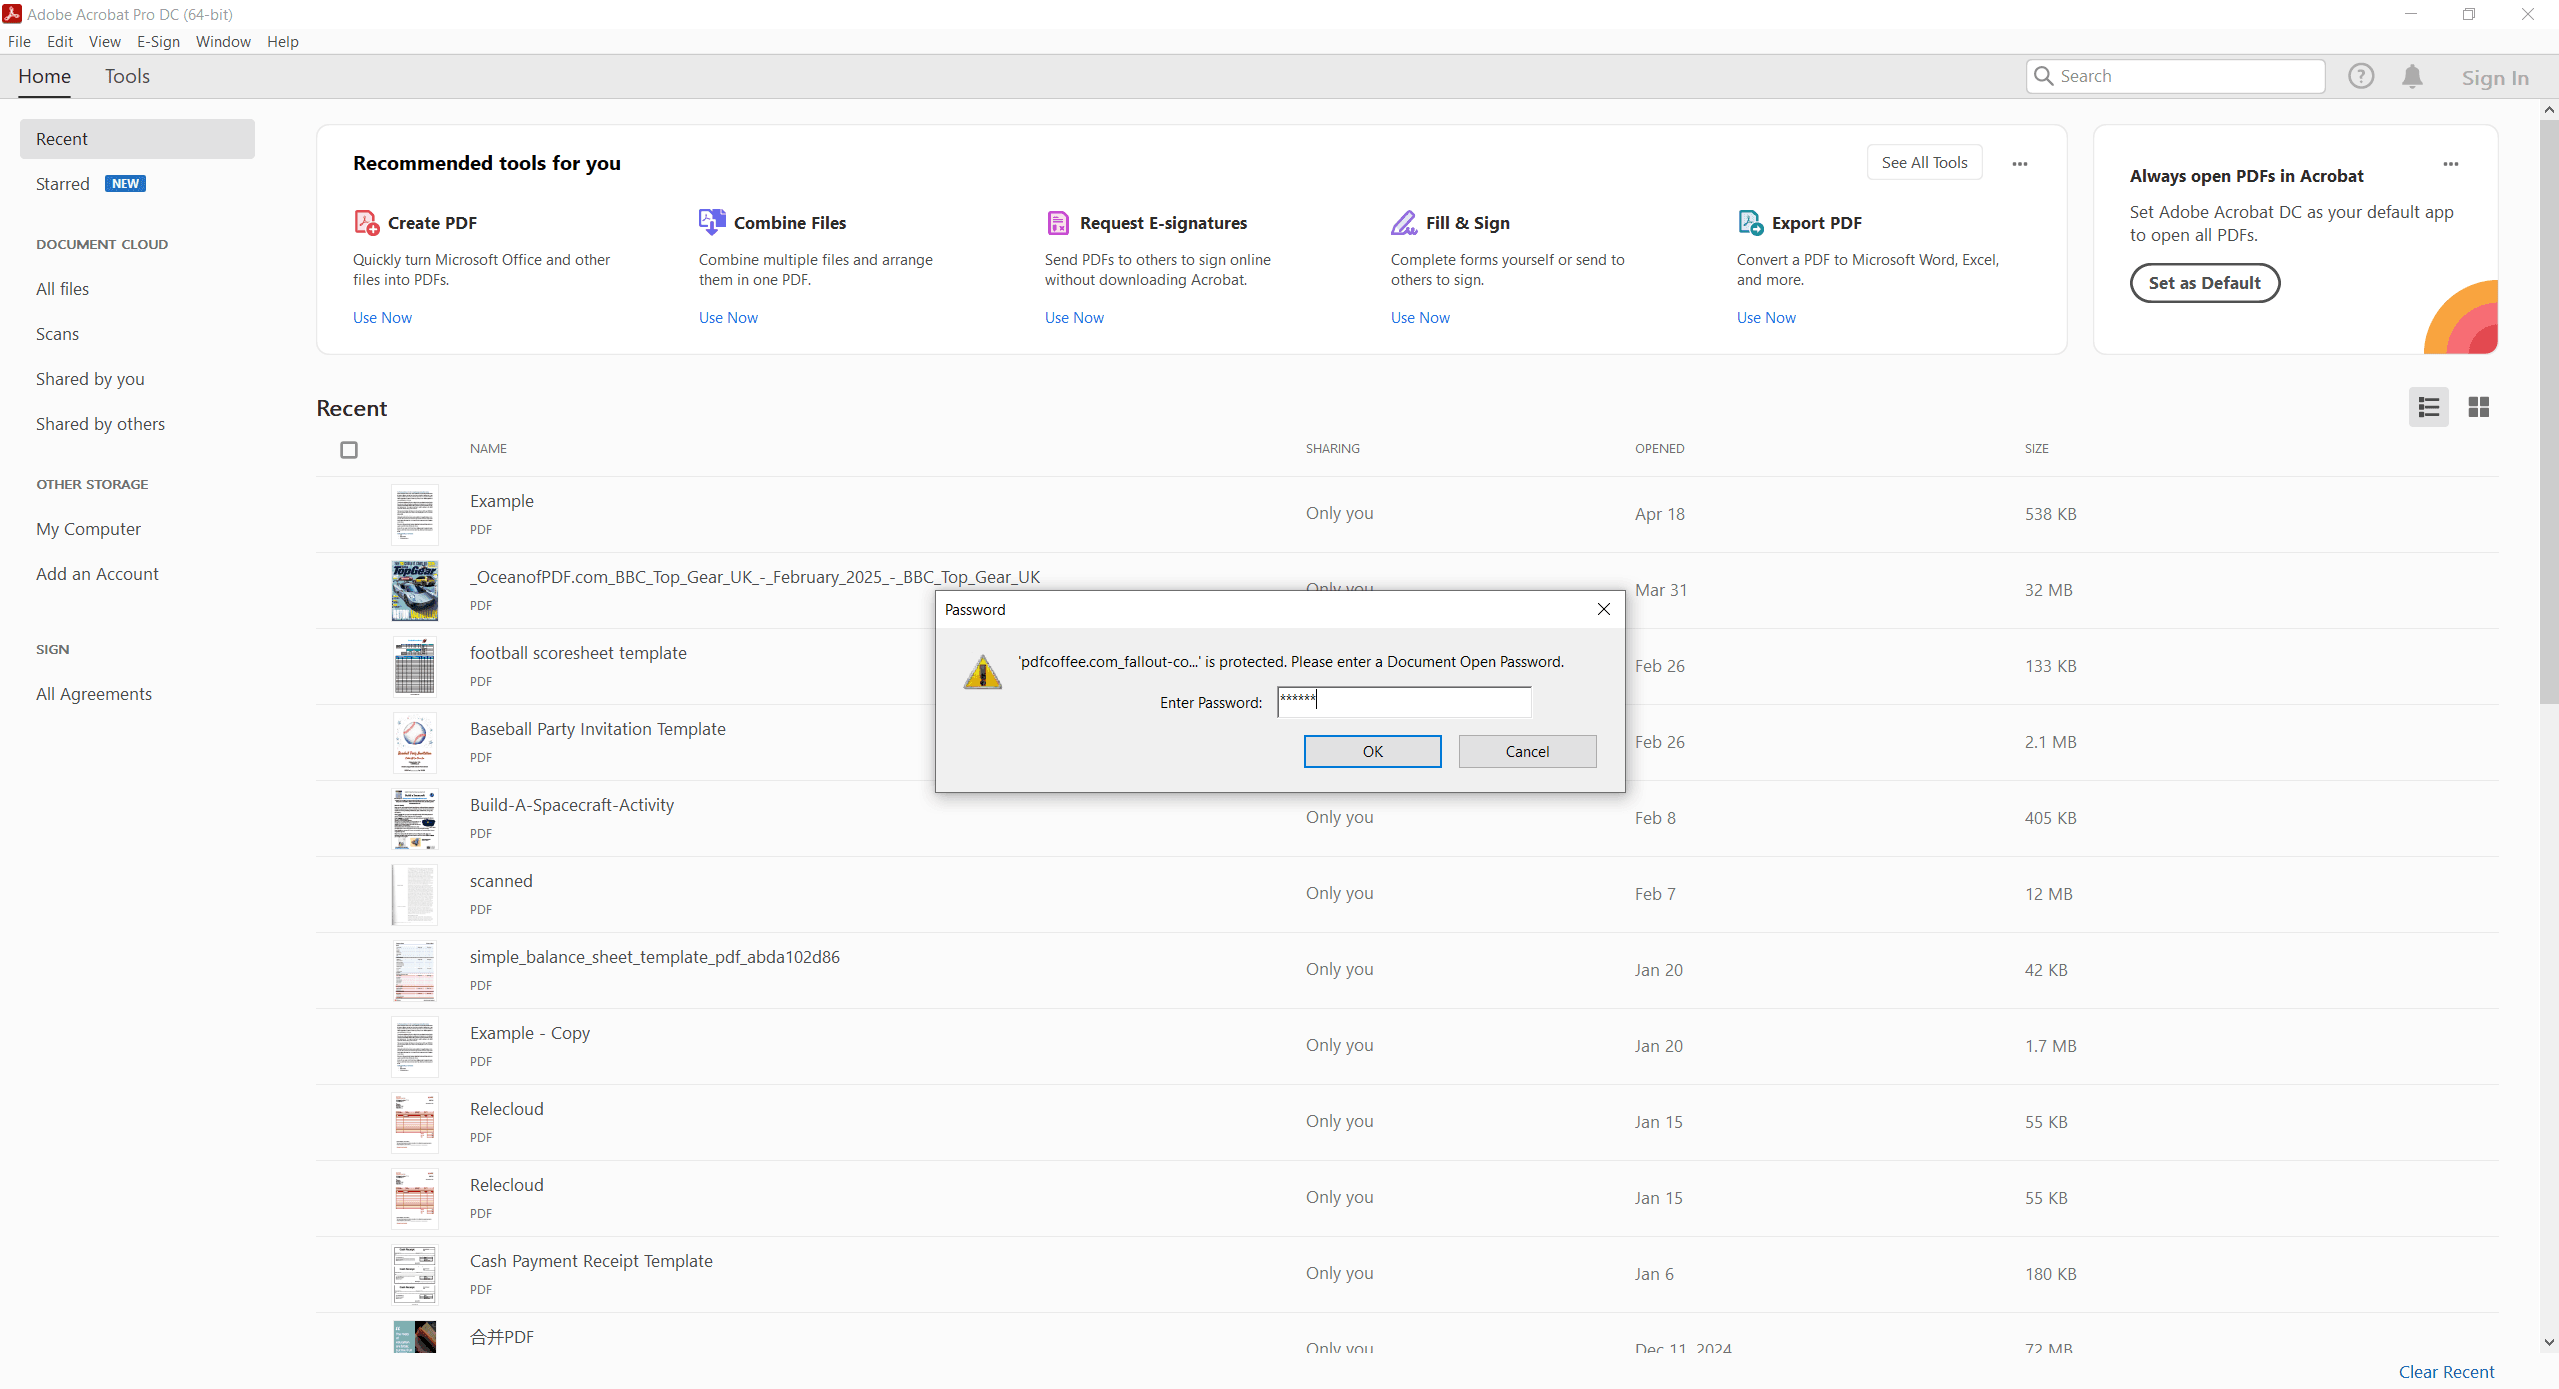Click the Export PDF tool icon

pyautogui.click(x=1750, y=222)
